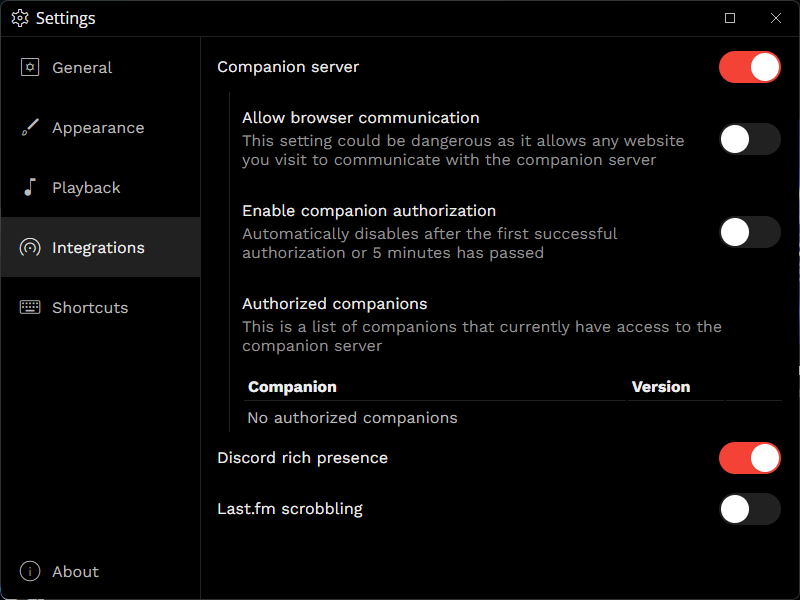Open the General settings tab
The width and height of the screenshot is (800, 600).
point(82,68)
